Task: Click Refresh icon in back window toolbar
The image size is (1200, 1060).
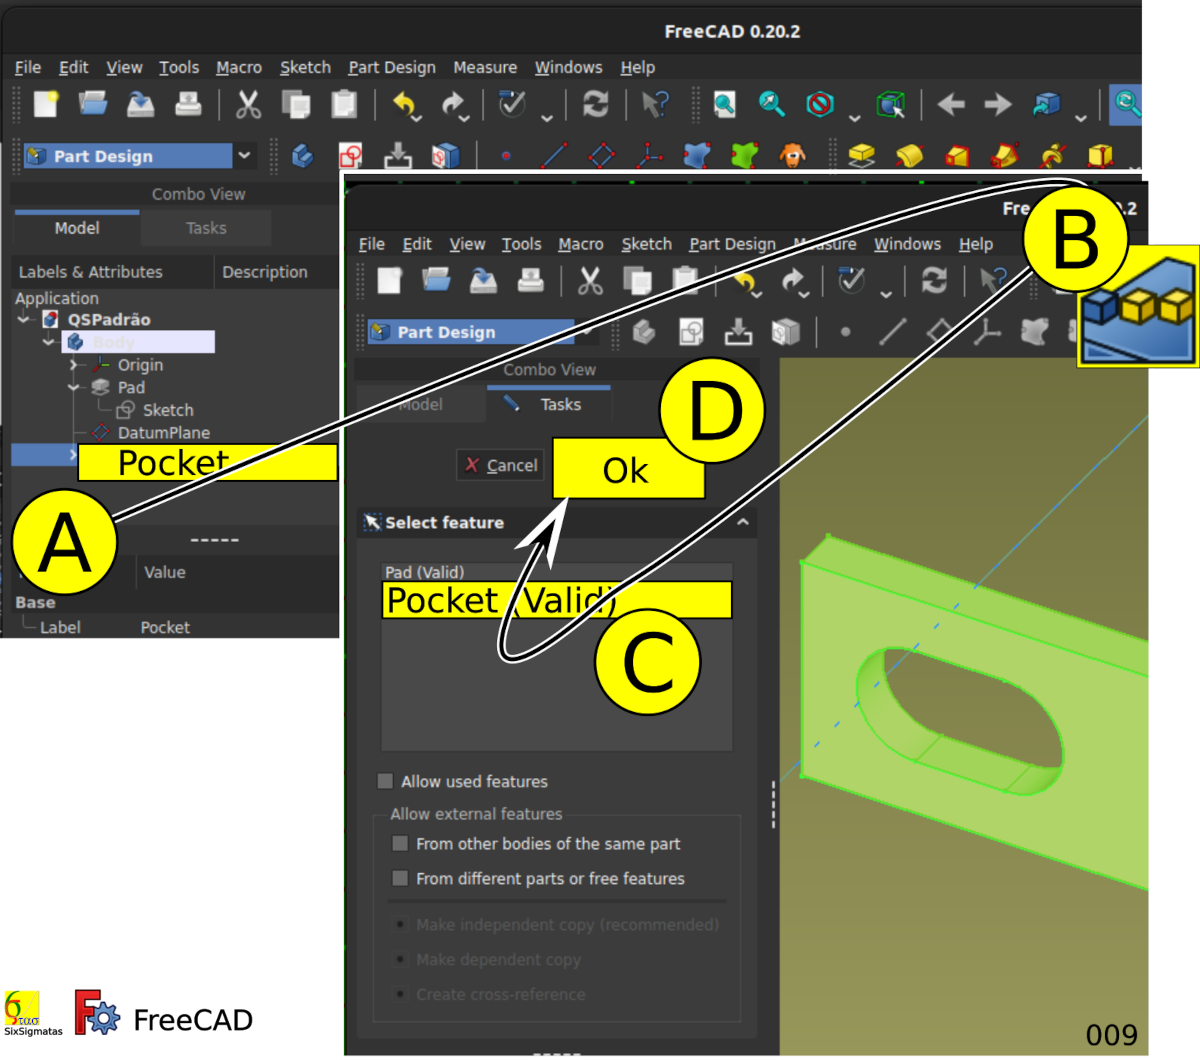Action: 596,104
